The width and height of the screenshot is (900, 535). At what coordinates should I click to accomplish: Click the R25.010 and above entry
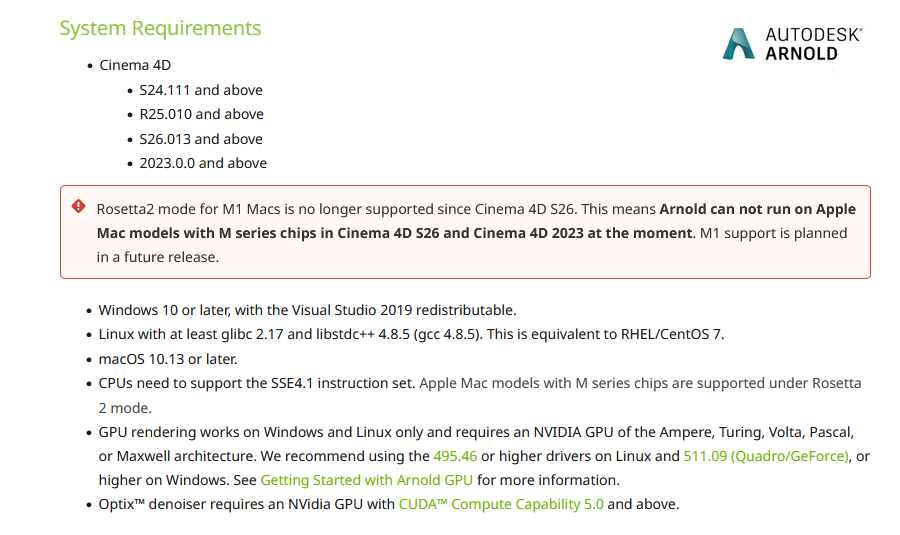tap(201, 114)
